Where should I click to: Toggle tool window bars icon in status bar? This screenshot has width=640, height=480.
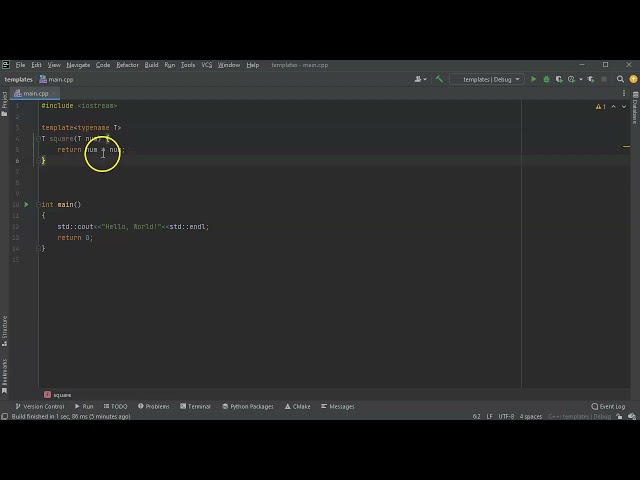pyautogui.click(x=4, y=416)
